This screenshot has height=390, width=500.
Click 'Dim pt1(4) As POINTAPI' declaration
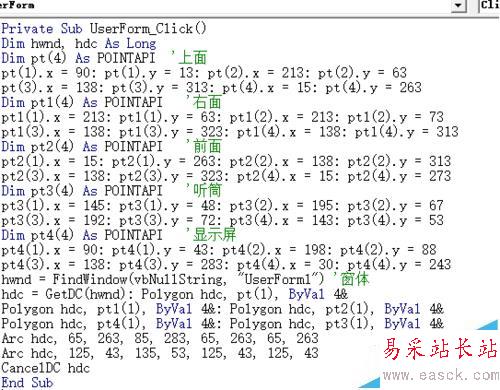[82, 102]
